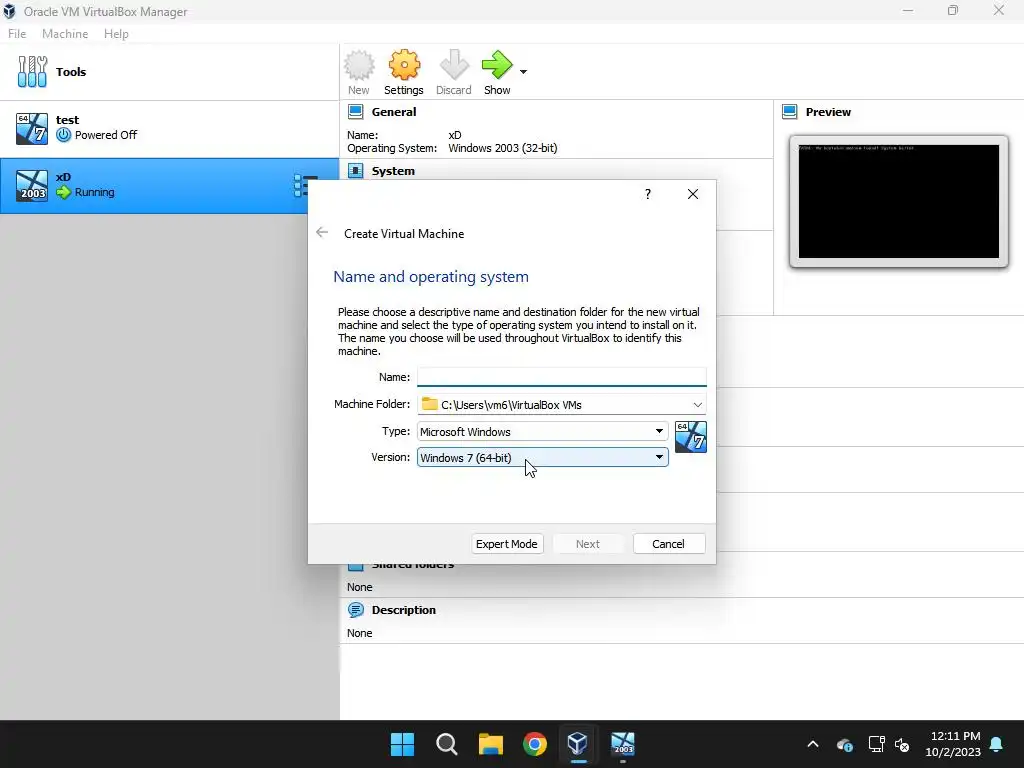Image resolution: width=1024 pixels, height=768 pixels.
Task: Click the muted volume tray icon
Action: tap(902, 744)
